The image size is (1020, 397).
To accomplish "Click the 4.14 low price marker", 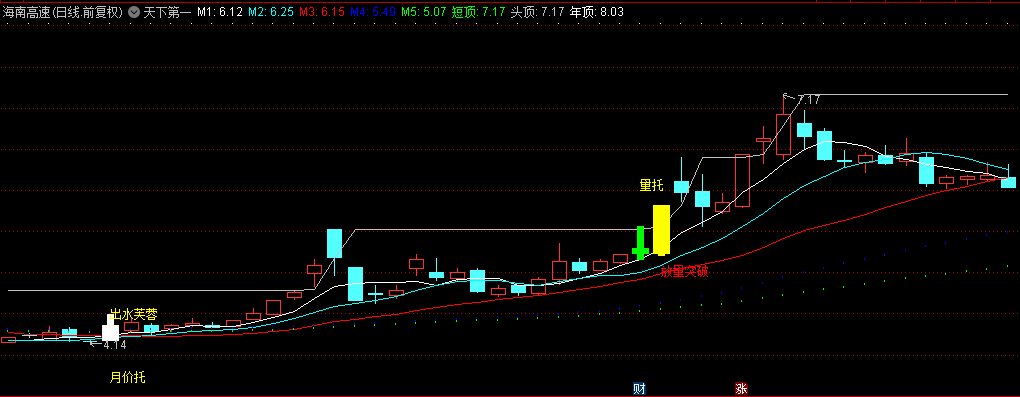I will coord(114,345).
